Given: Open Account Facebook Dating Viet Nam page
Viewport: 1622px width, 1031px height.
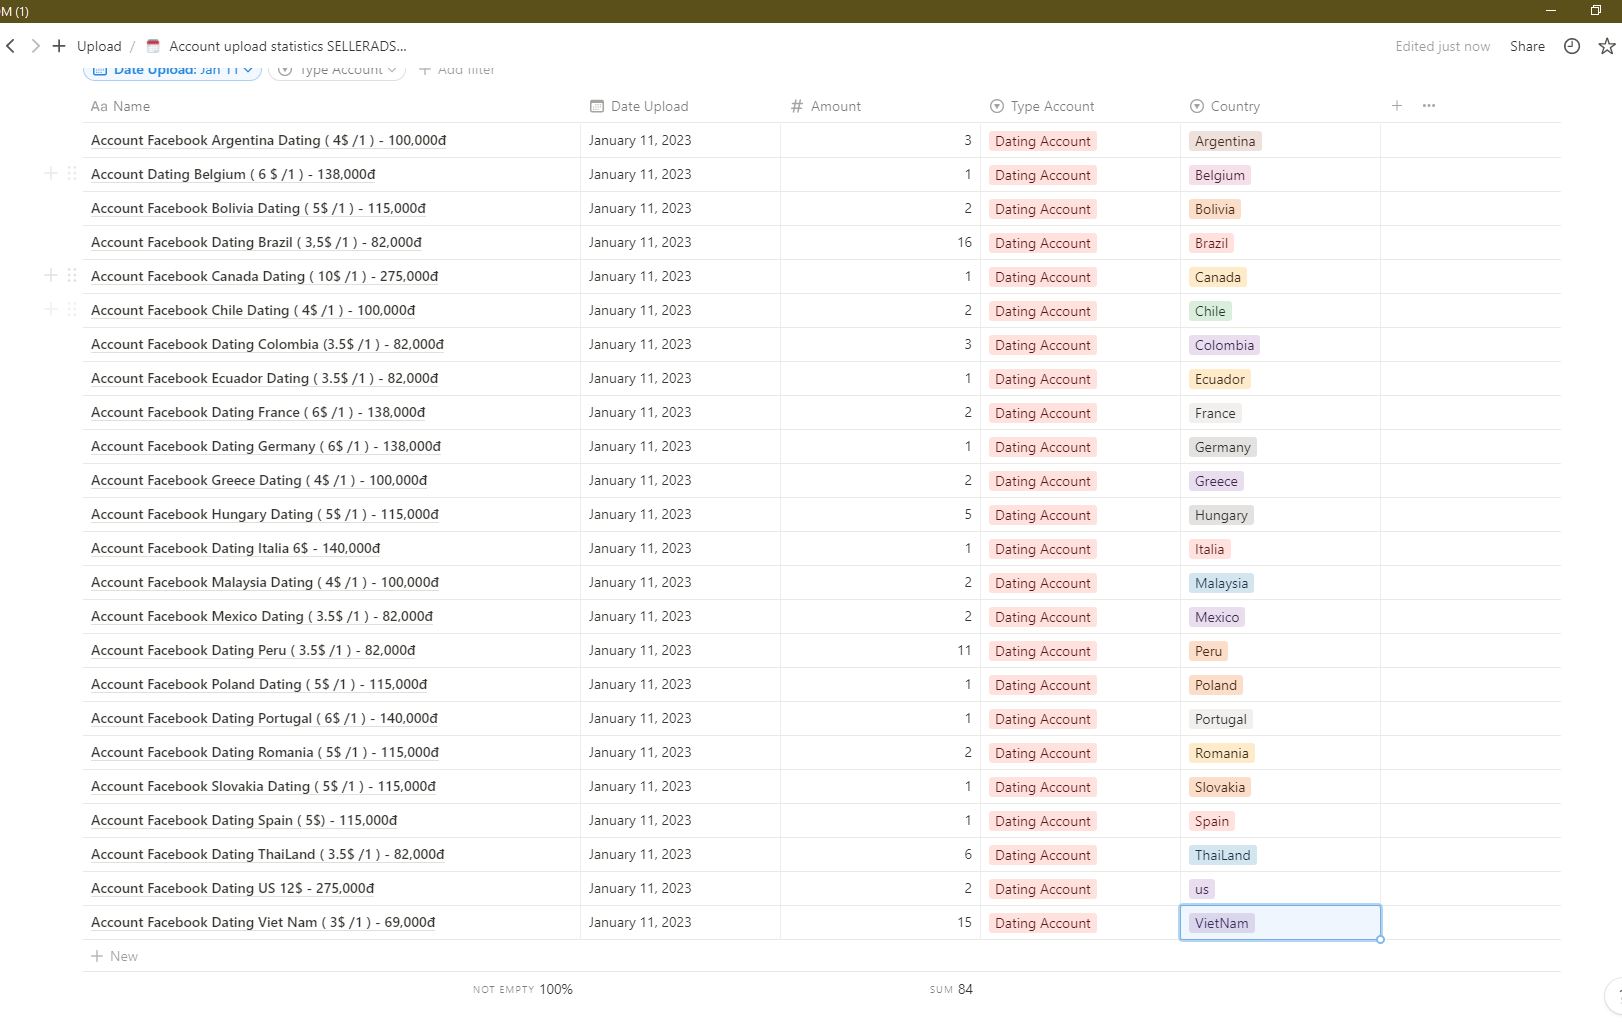Looking at the screenshot, I should click(263, 922).
